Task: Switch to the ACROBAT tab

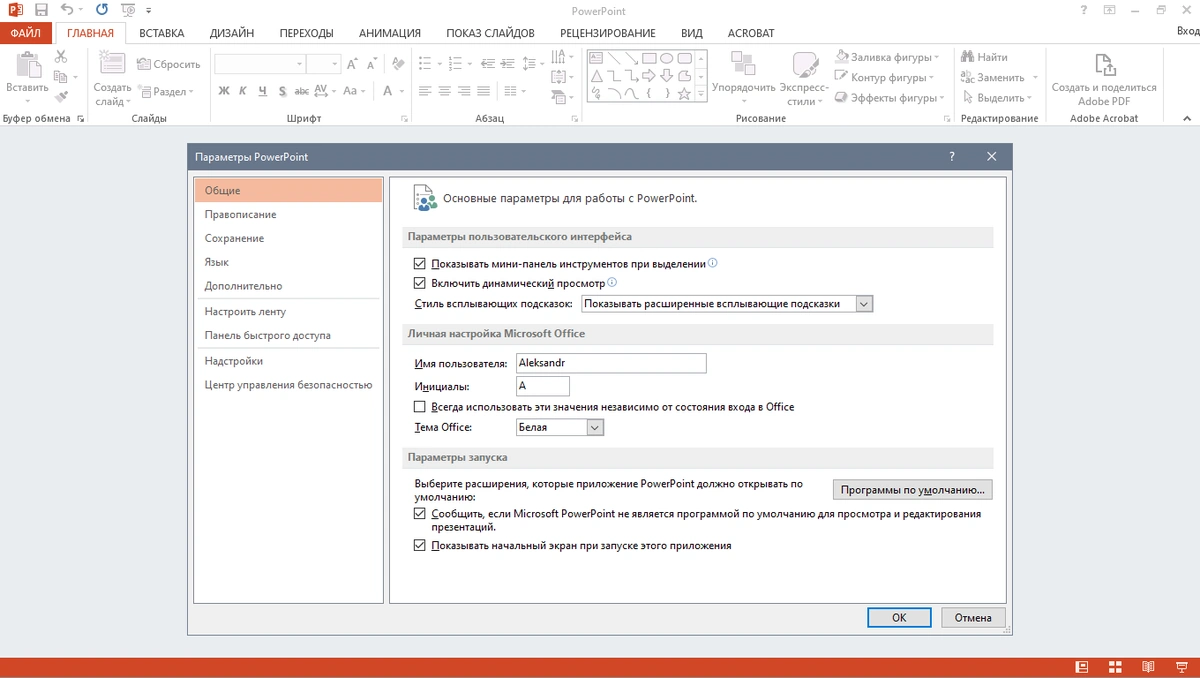Action: click(x=751, y=33)
